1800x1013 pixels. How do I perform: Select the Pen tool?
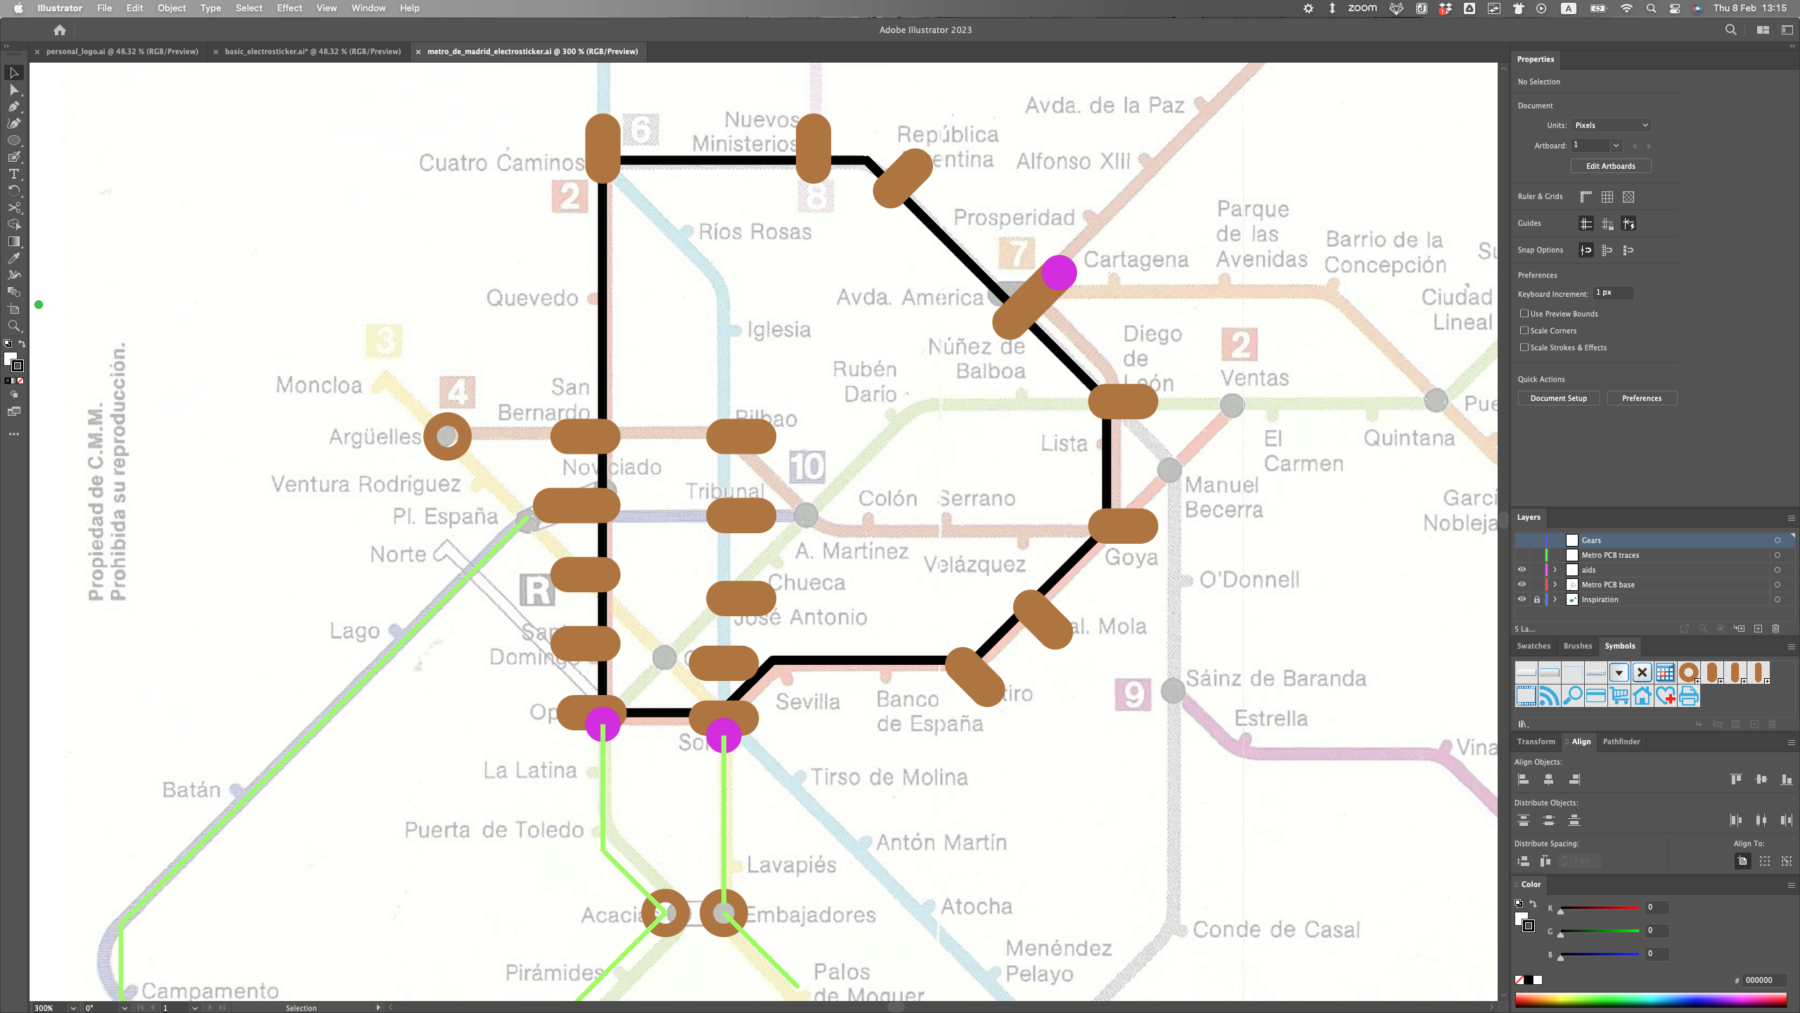(x=14, y=107)
